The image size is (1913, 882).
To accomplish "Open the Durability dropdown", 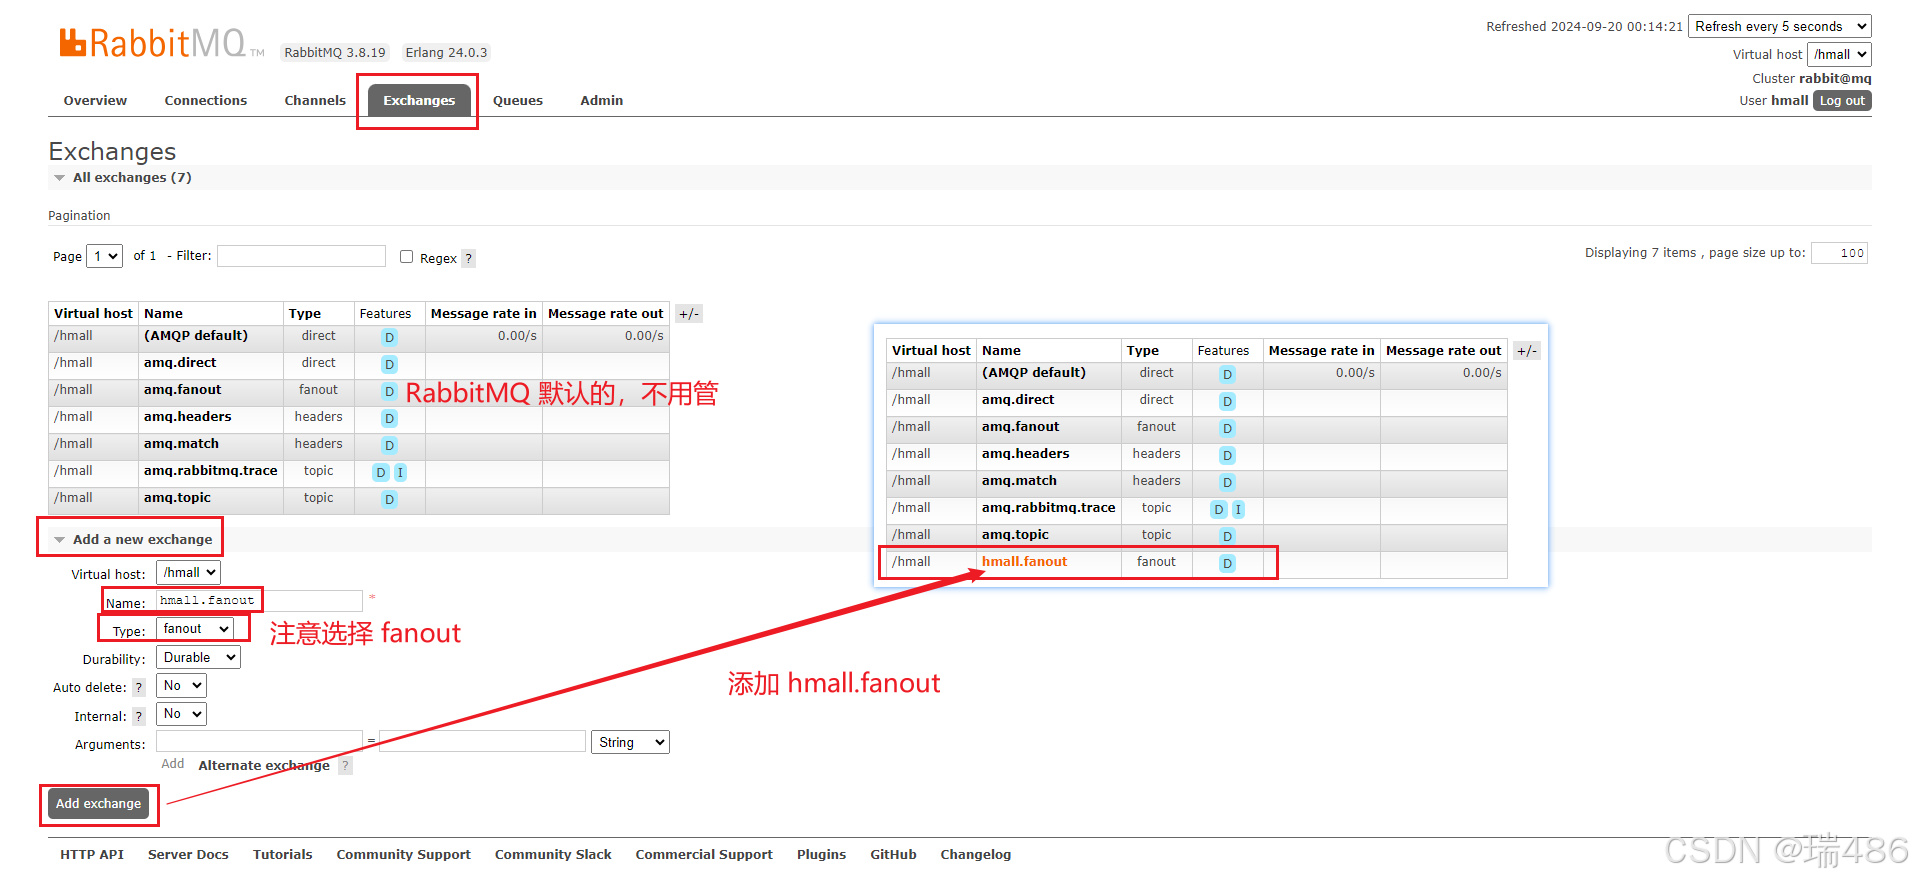I will click(198, 658).
